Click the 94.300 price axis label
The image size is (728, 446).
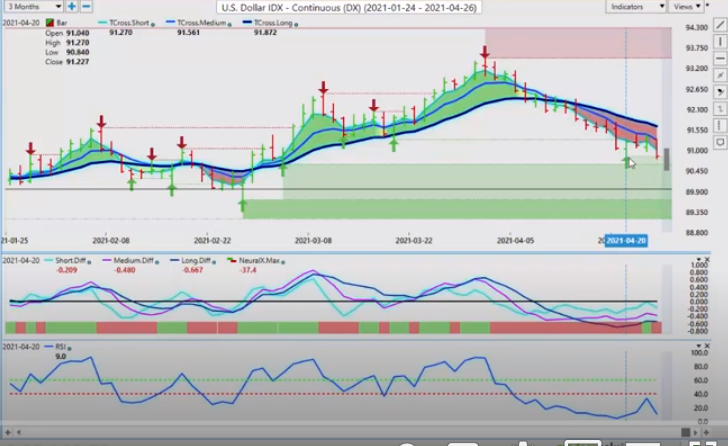coord(696,27)
